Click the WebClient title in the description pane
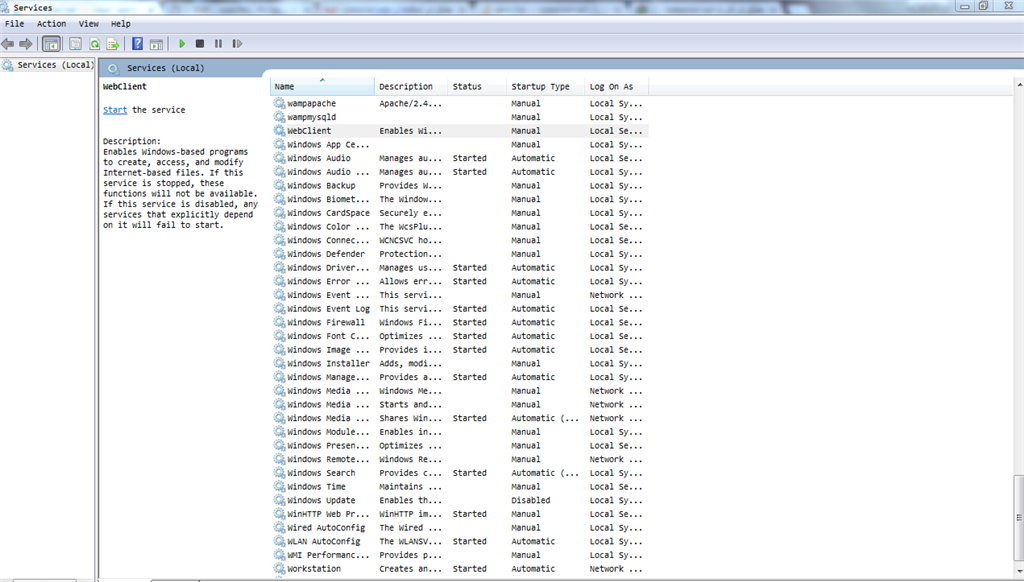 125,86
